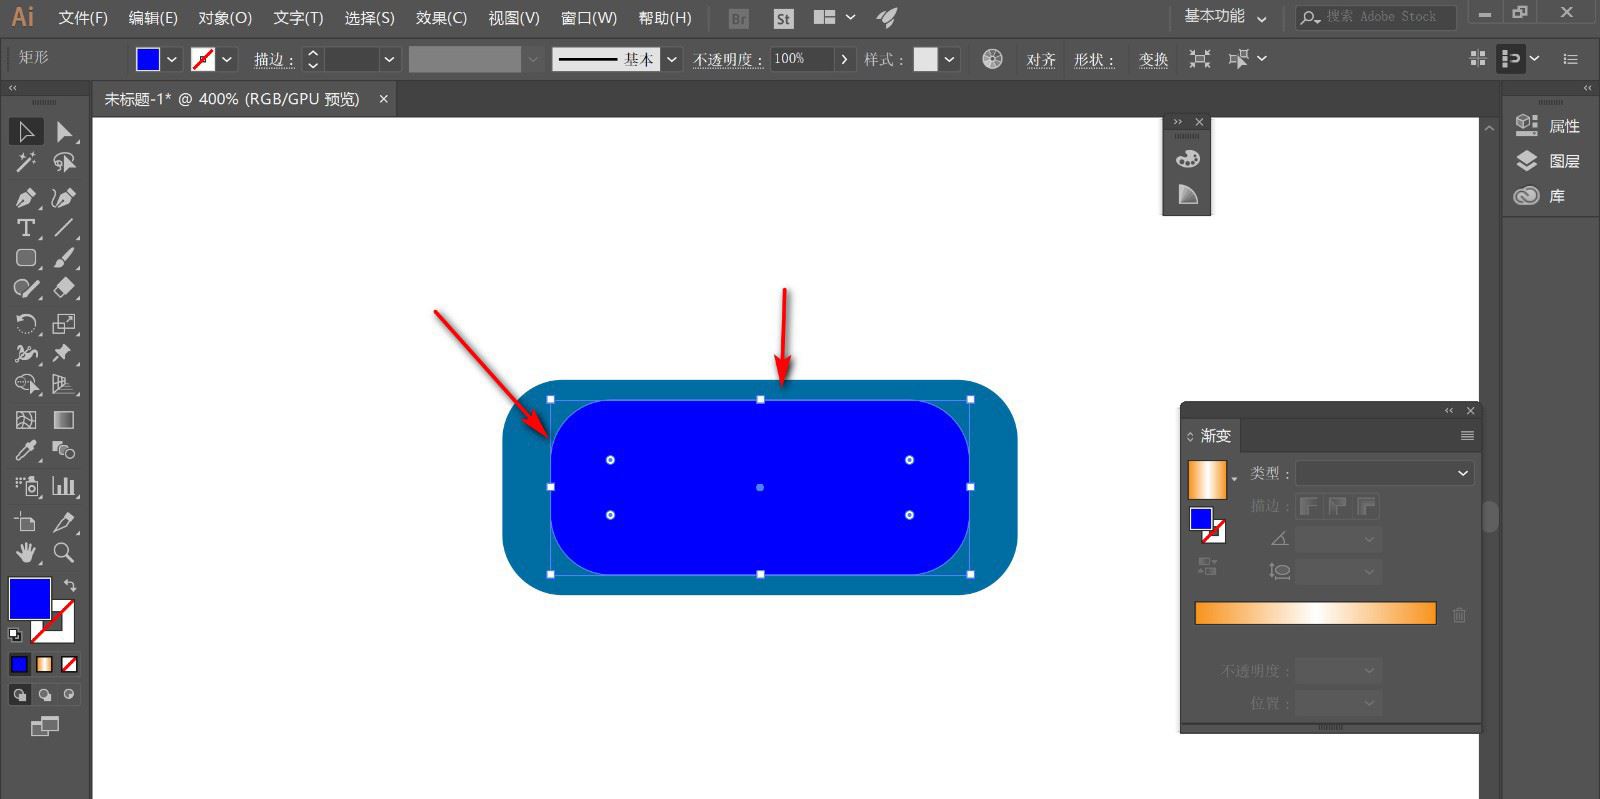Click the Zoom magnifier tool
The image size is (1600, 799).
(x=63, y=553)
